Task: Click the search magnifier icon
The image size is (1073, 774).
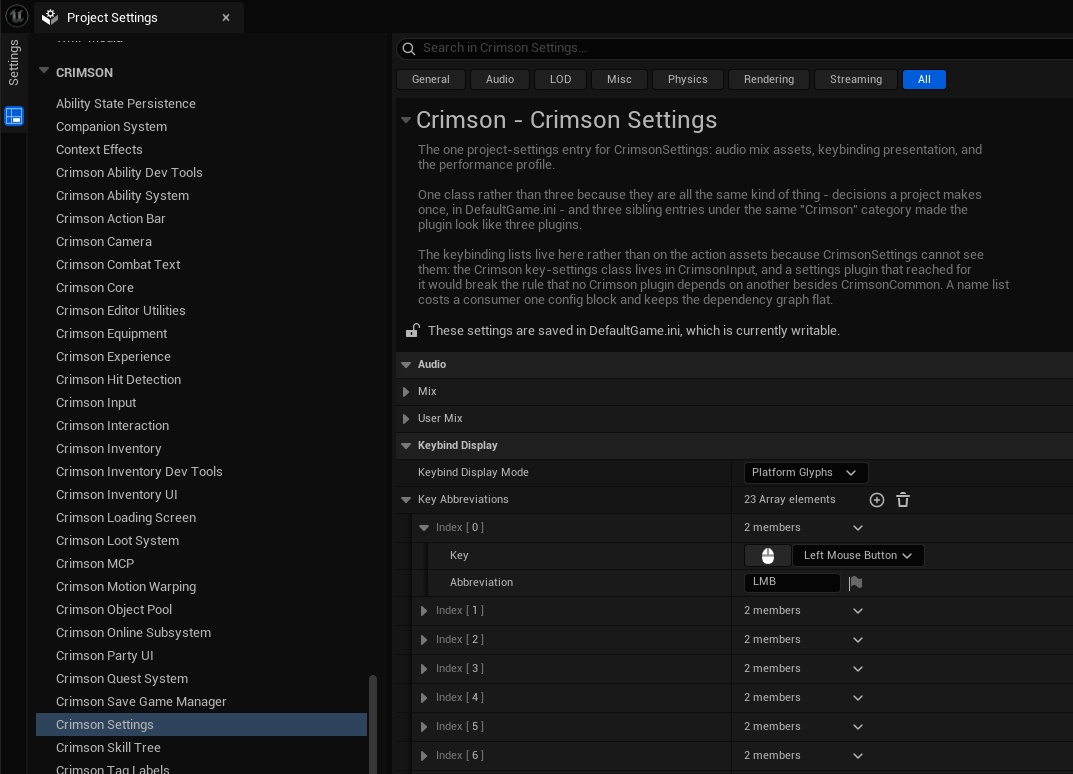Action: [409, 49]
